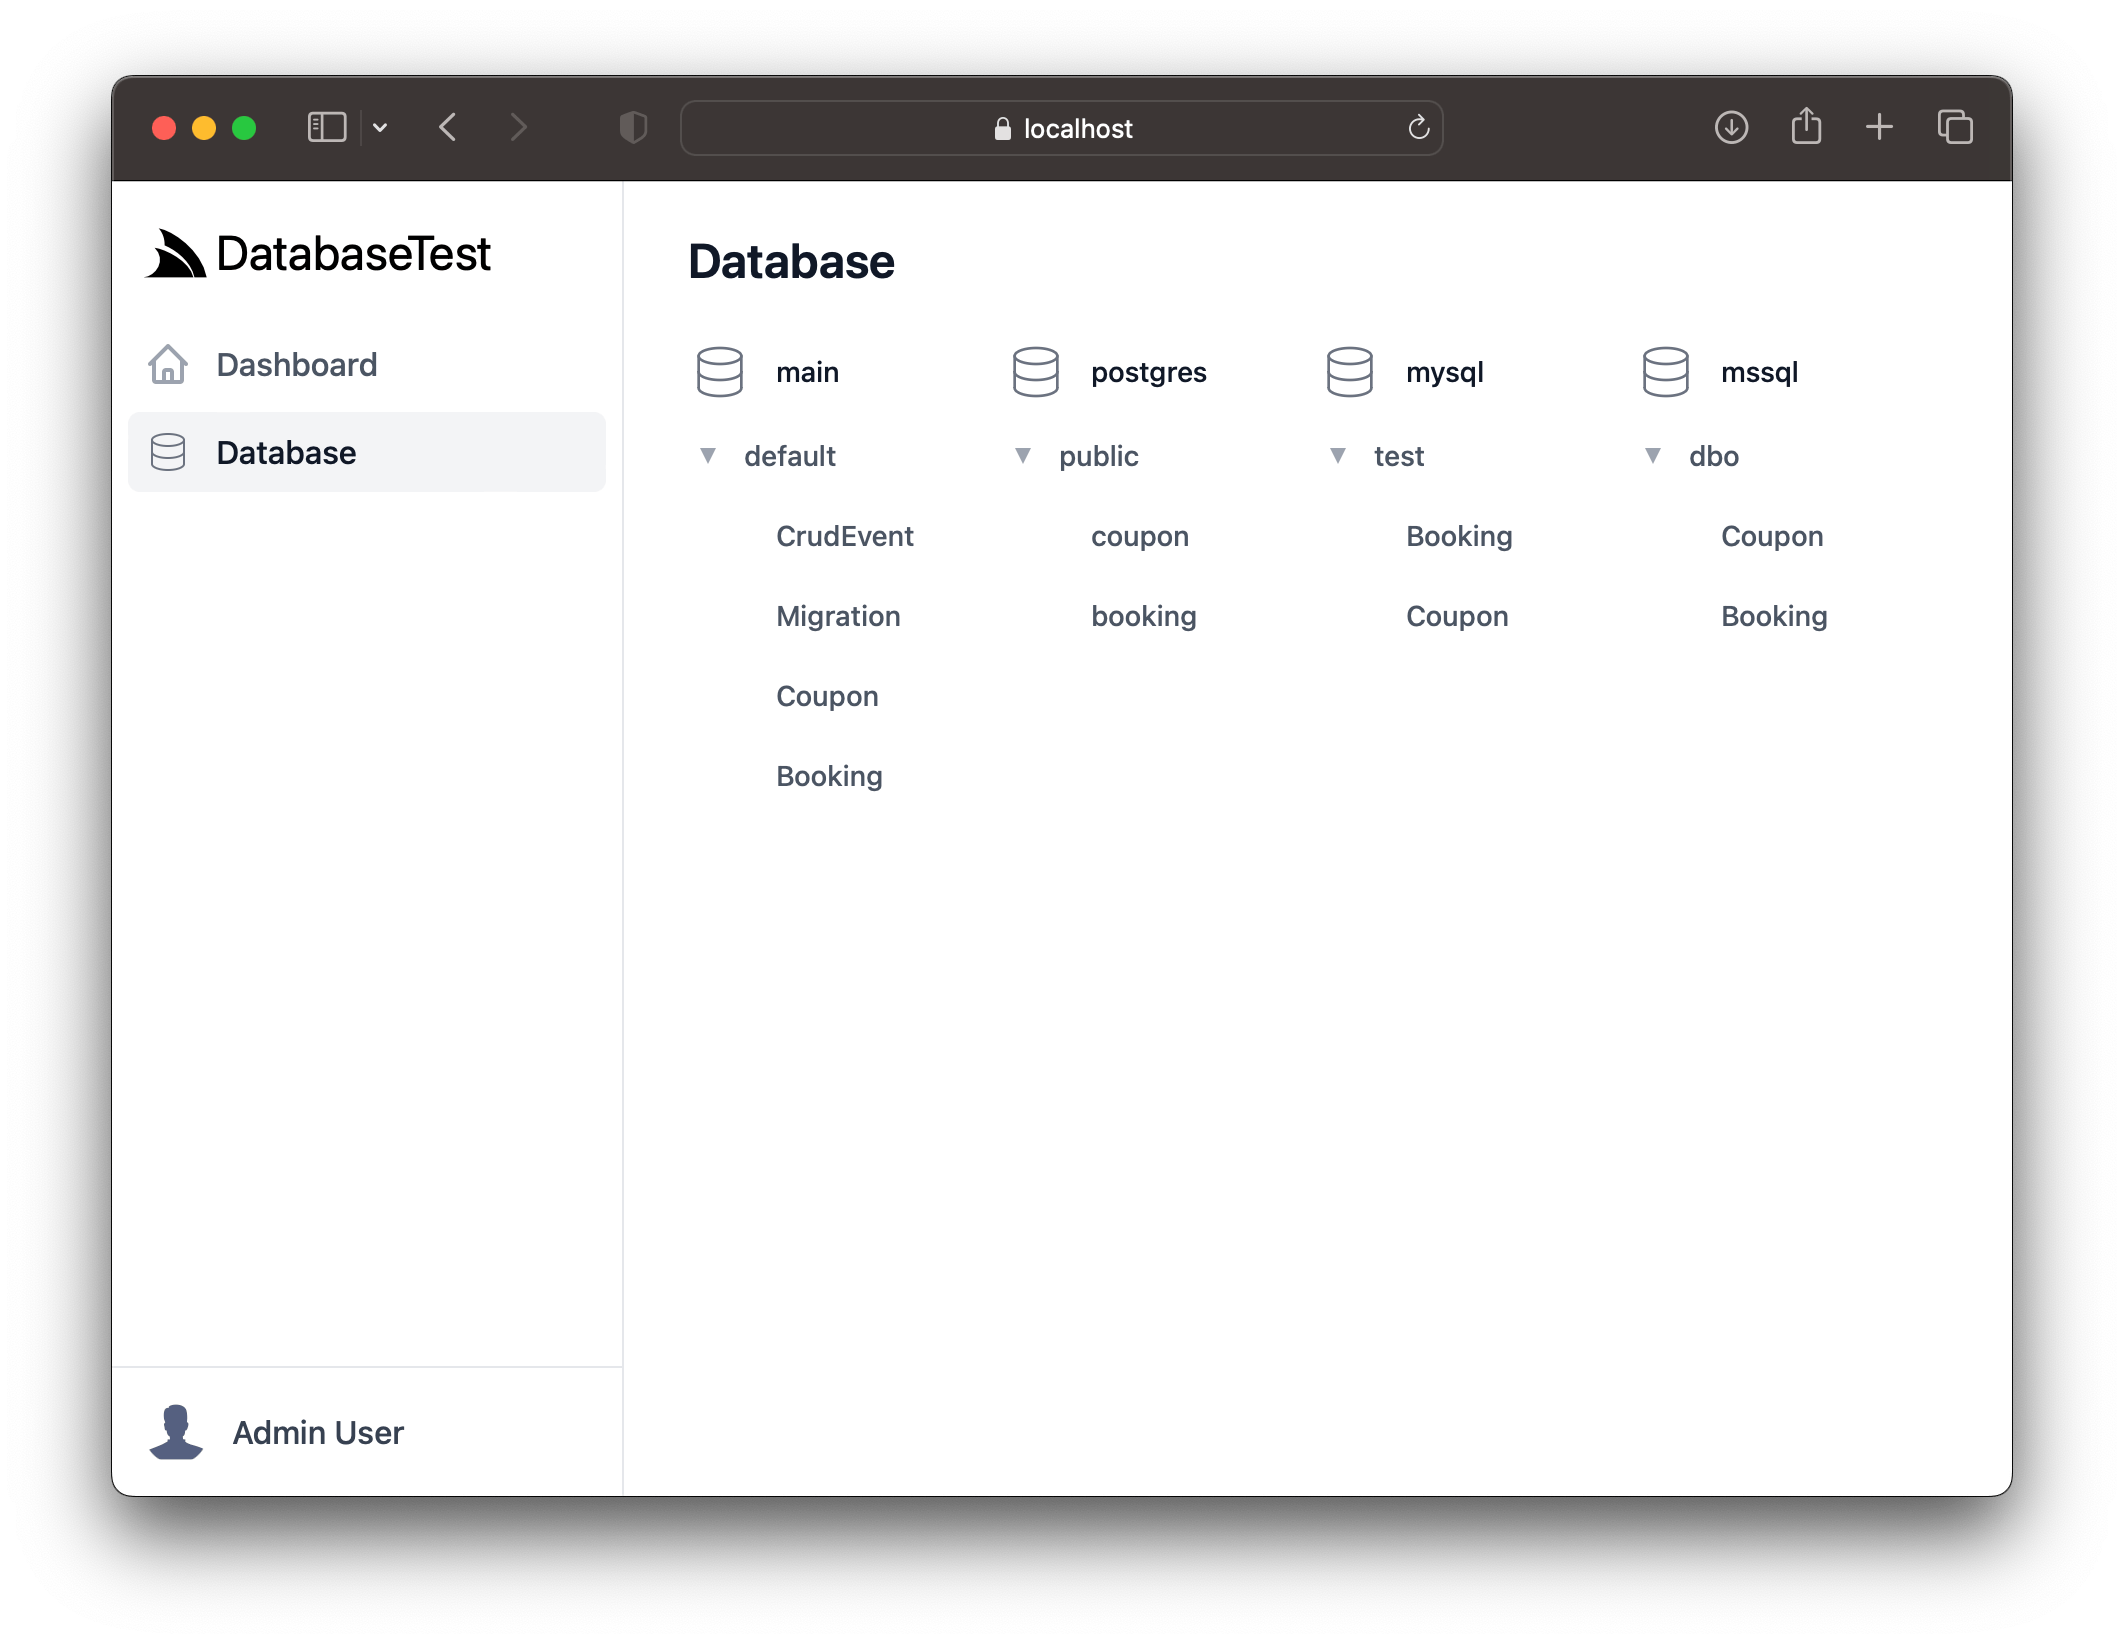Viewport: 2124px width, 1644px height.
Task: Go to Dashboard in sidebar
Action: pos(296,365)
